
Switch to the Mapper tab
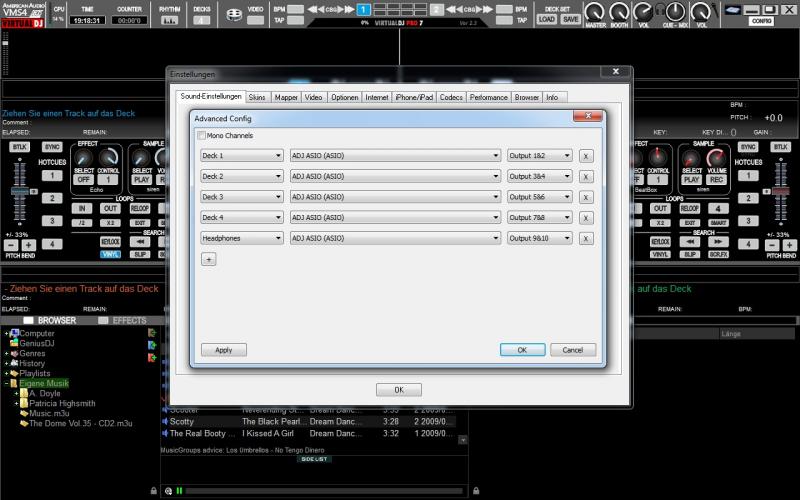pos(286,97)
